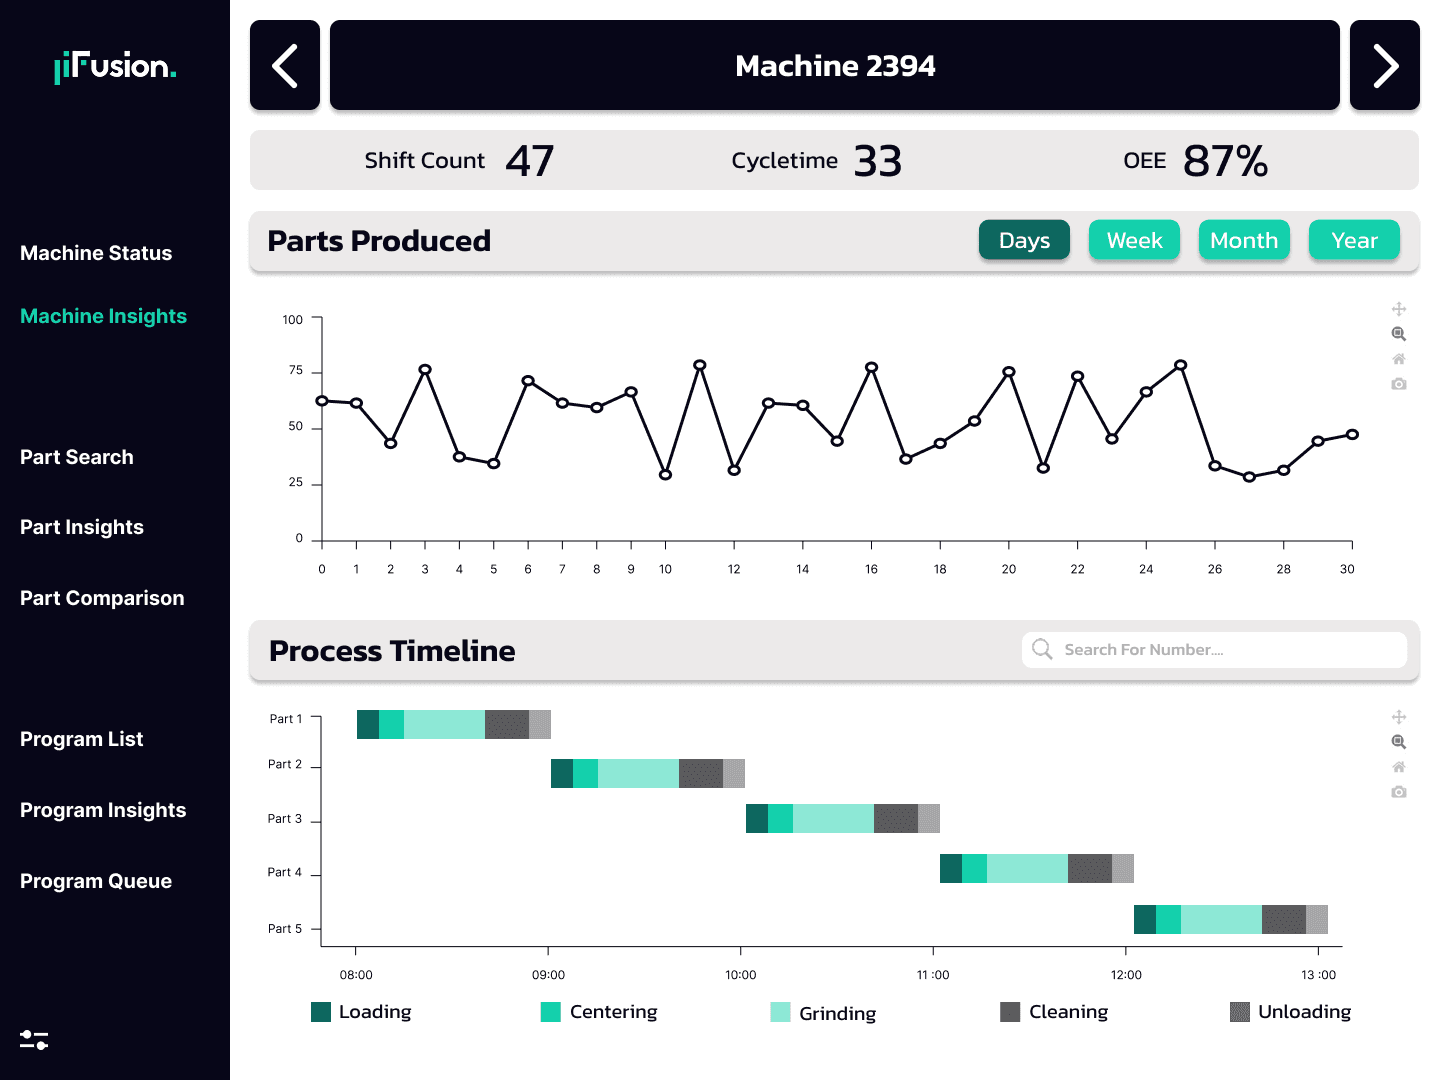The image size is (1440, 1080).
Task: Click the 12:00 time axis label
Action: 1126,975
